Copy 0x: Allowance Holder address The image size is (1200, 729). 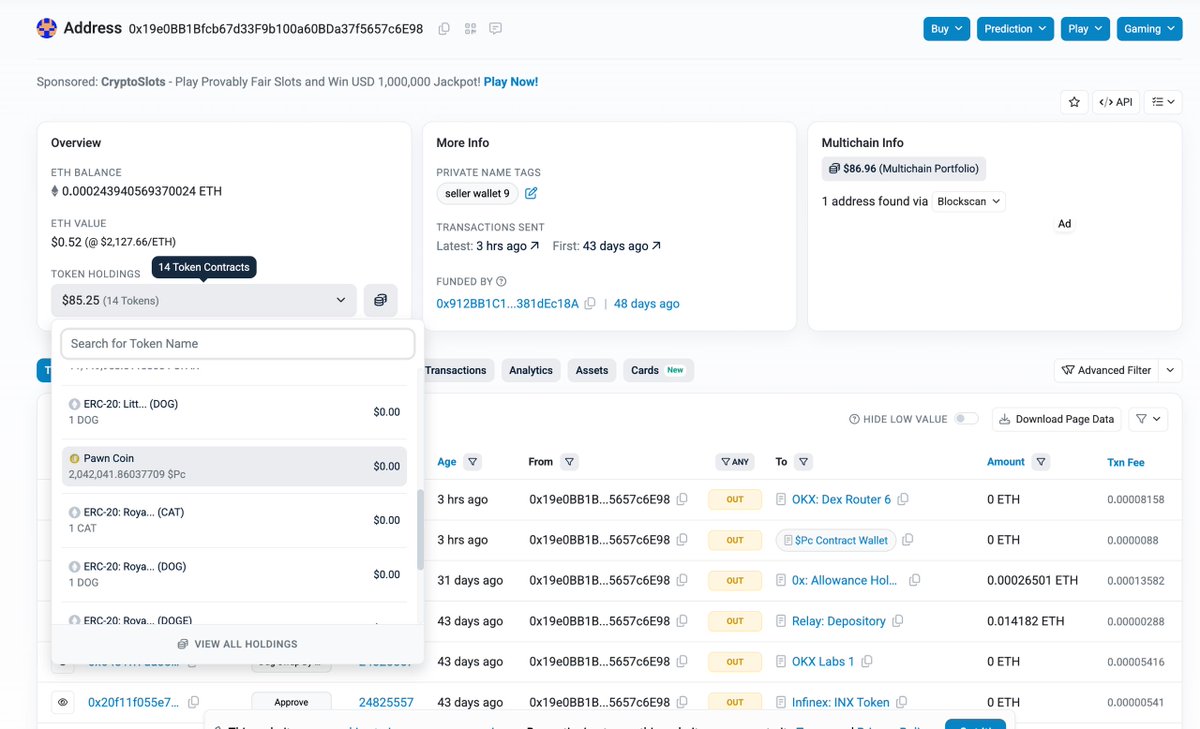click(914, 580)
